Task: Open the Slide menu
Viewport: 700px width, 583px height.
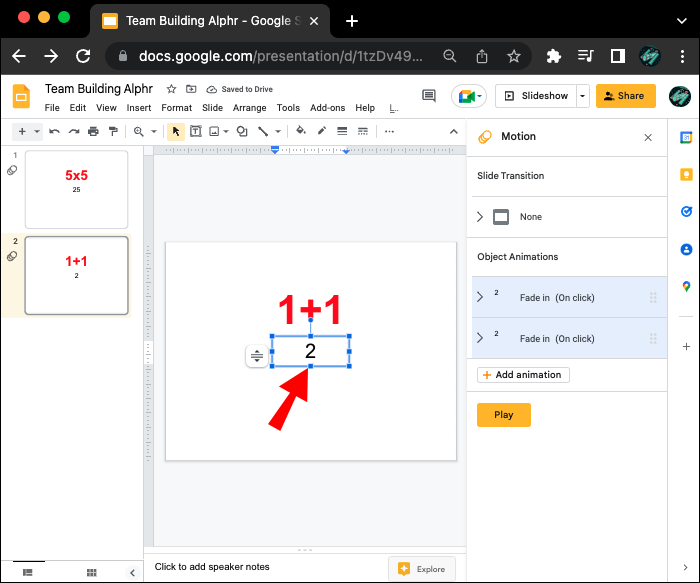Action: (212, 108)
